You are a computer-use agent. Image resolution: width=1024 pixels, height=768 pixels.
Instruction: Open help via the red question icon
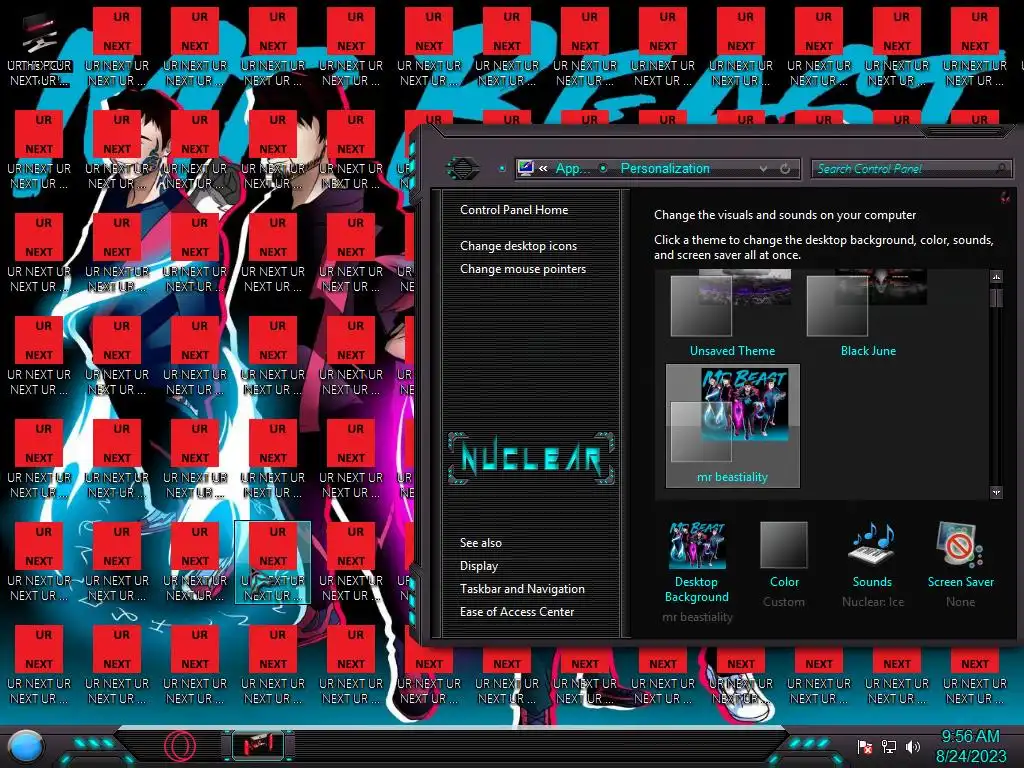(x=1005, y=197)
